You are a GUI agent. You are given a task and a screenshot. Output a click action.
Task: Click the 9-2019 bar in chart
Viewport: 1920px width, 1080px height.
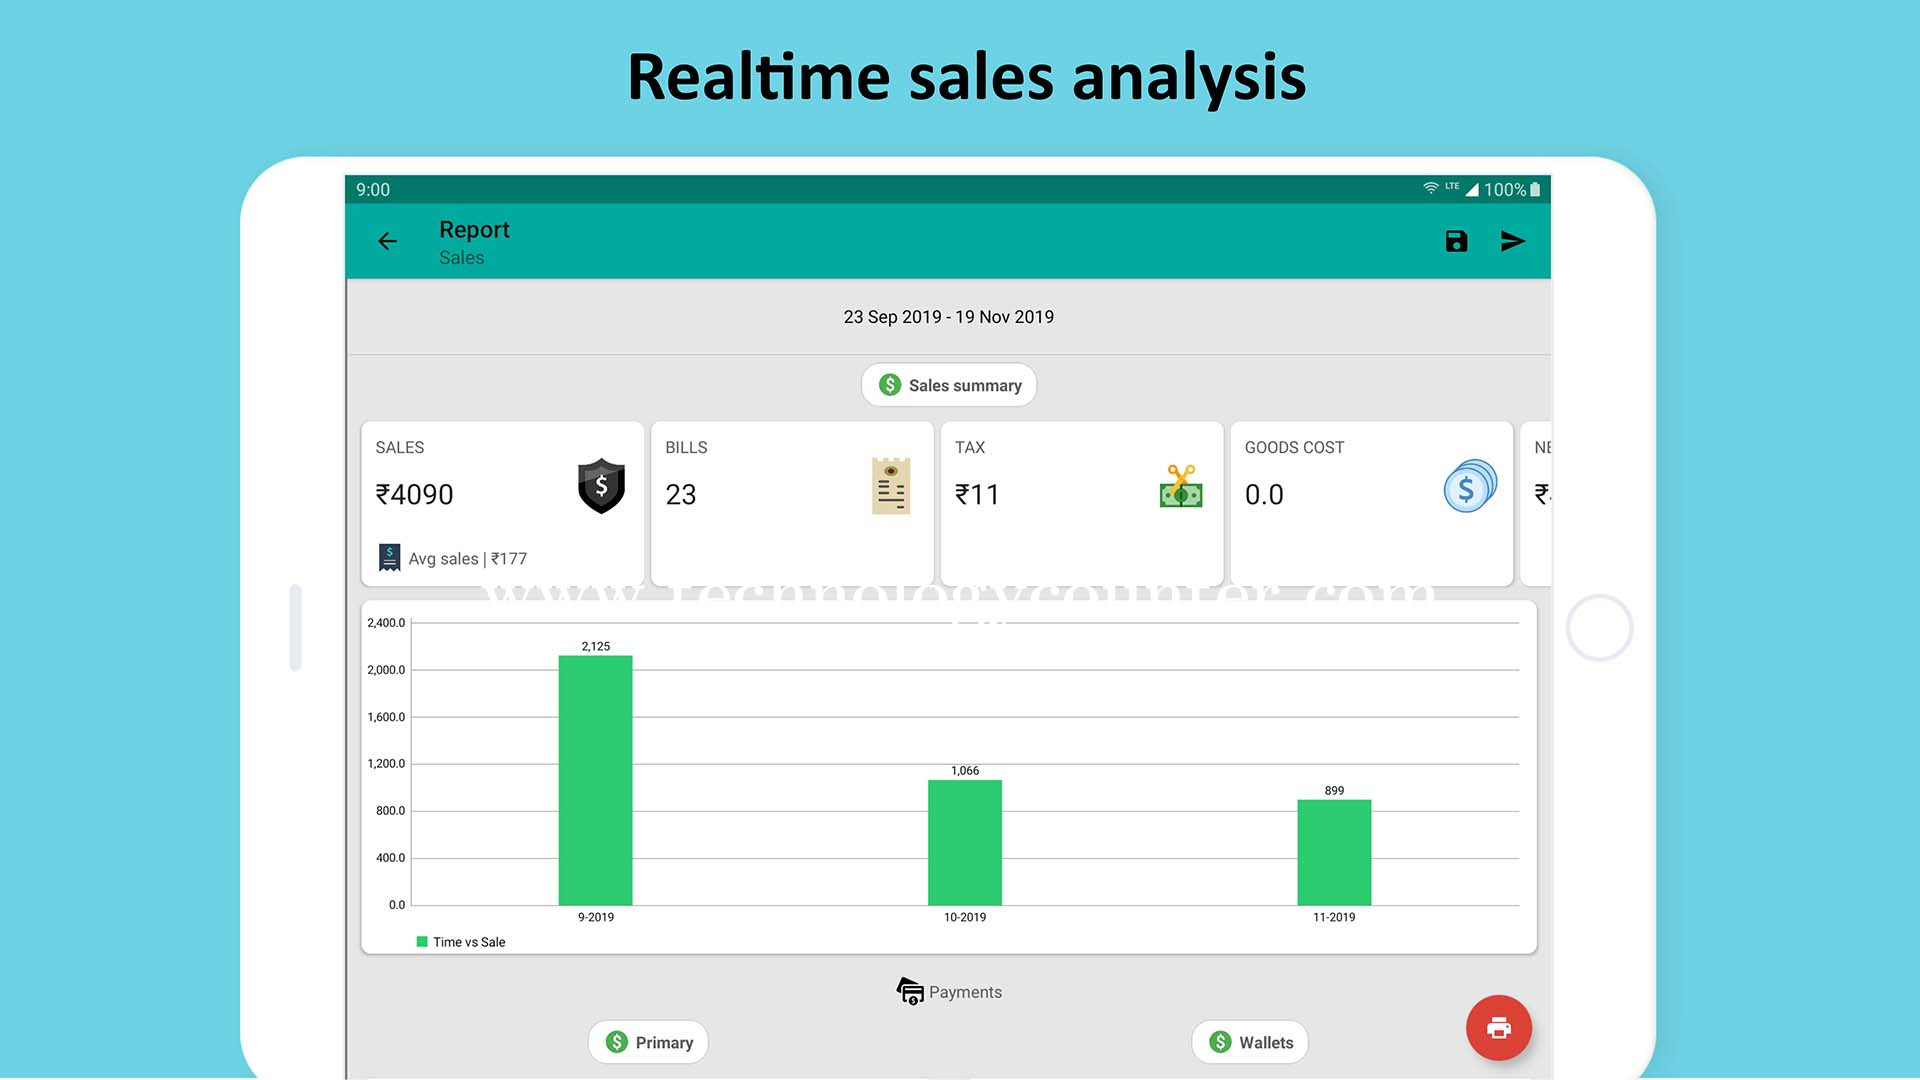pyautogui.click(x=595, y=780)
